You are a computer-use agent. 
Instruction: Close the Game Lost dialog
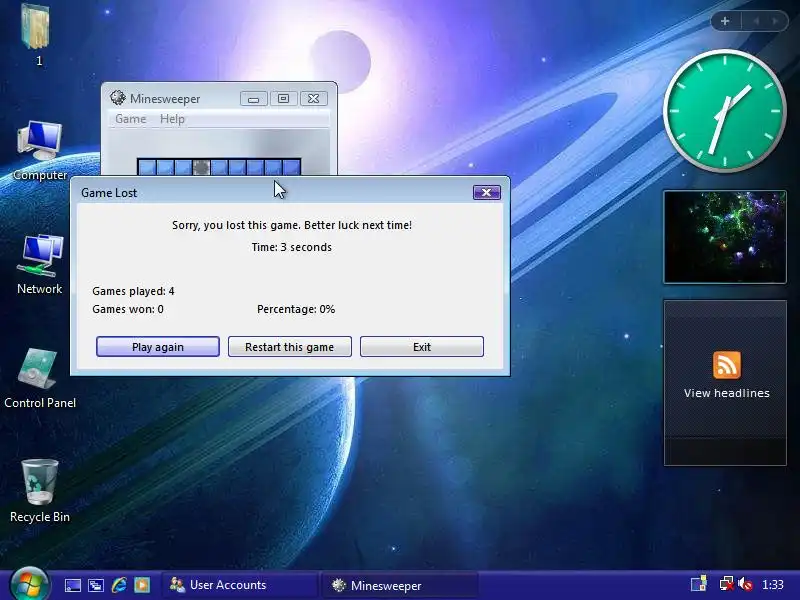point(486,192)
